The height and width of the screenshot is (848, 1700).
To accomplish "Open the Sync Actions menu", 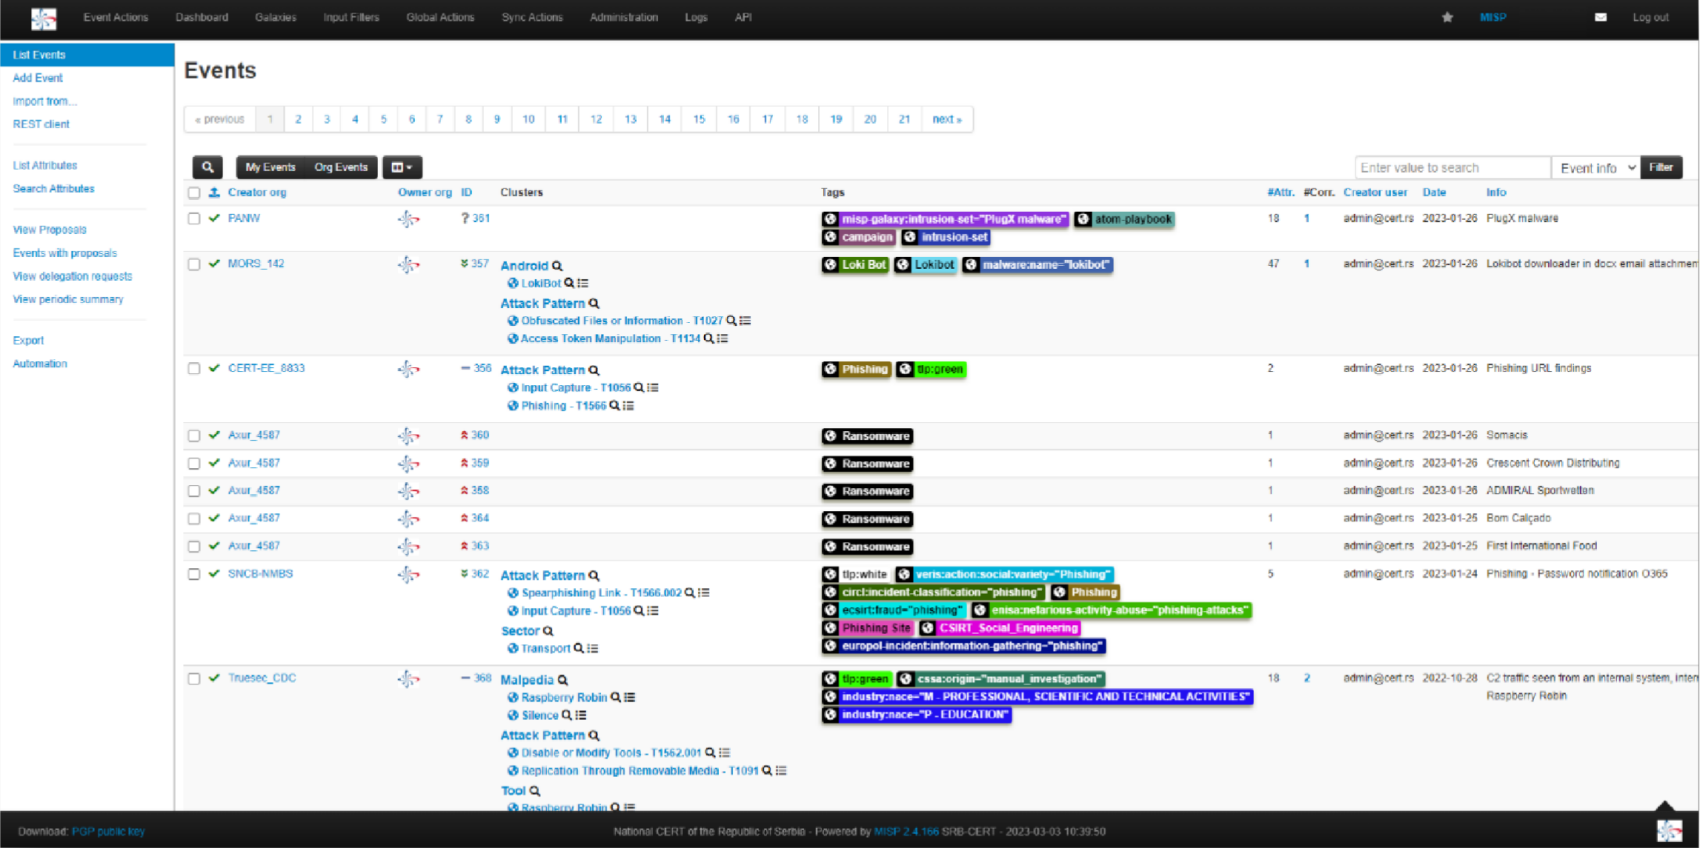I will [532, 17].
